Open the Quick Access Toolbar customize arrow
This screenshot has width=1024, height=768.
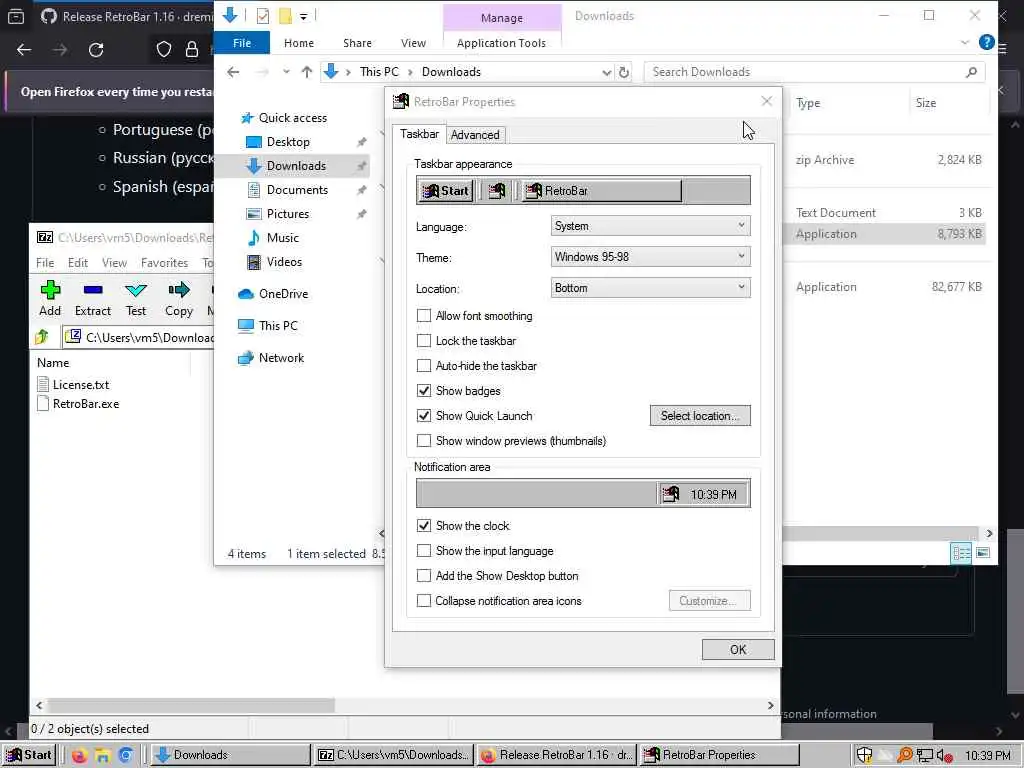coord(304,16)
